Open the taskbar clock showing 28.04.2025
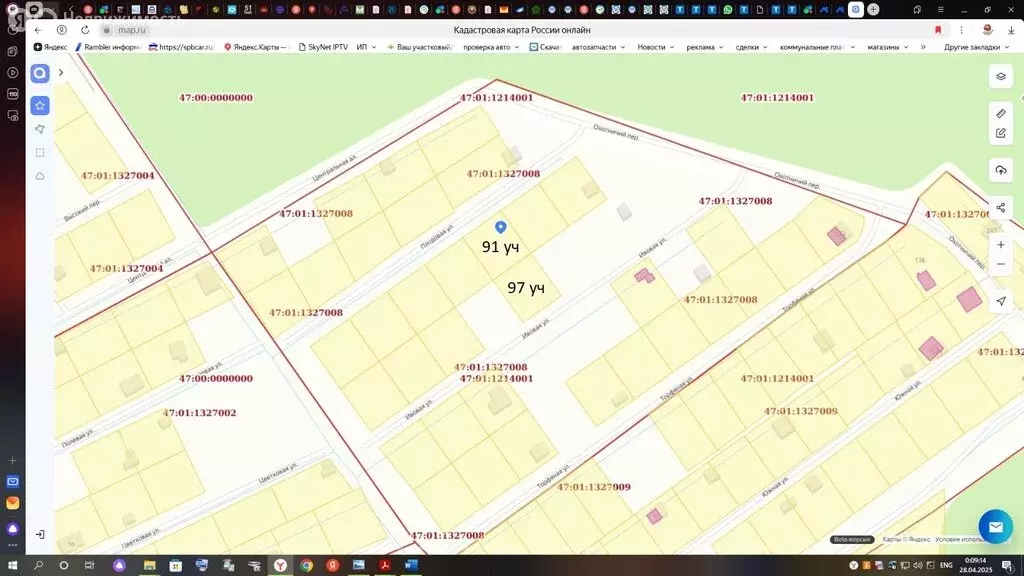The image size is (1024, 576). pos(976,566)
